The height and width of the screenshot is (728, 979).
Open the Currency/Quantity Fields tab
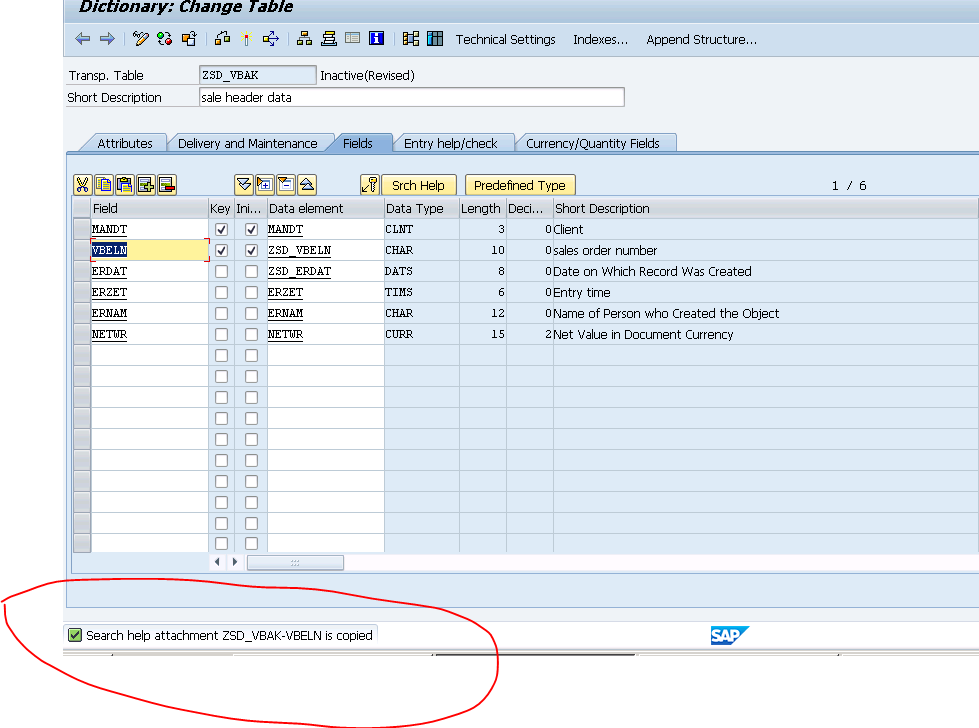coord(596,142)
